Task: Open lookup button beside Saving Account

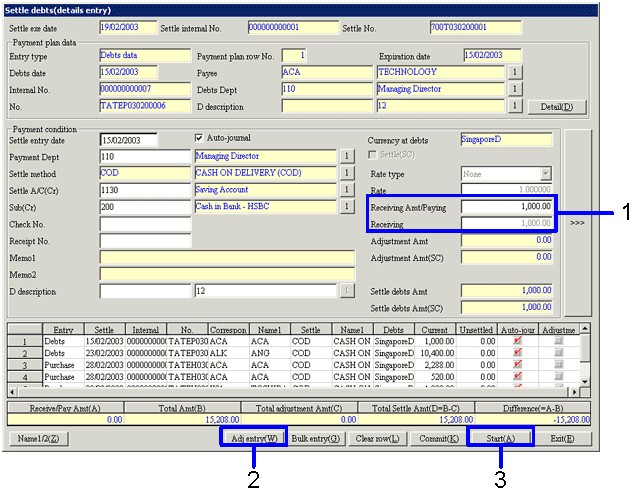Action: coord(347,190)
